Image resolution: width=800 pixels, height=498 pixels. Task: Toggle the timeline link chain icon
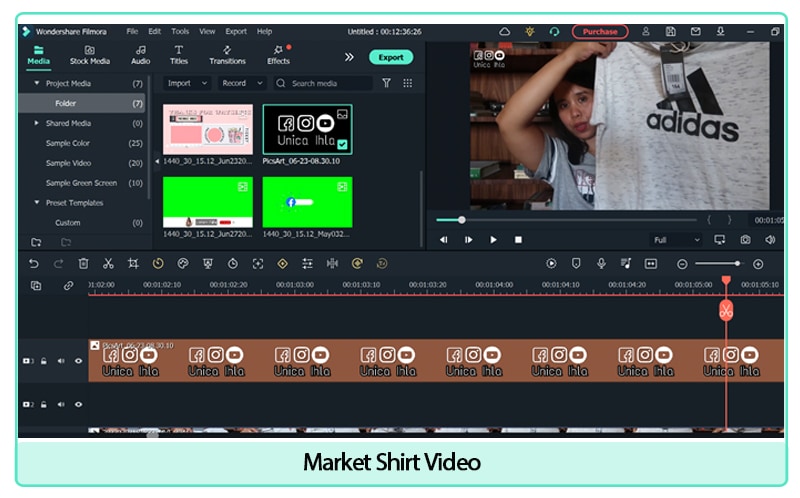pyautogui.click(x=68, y=286)
